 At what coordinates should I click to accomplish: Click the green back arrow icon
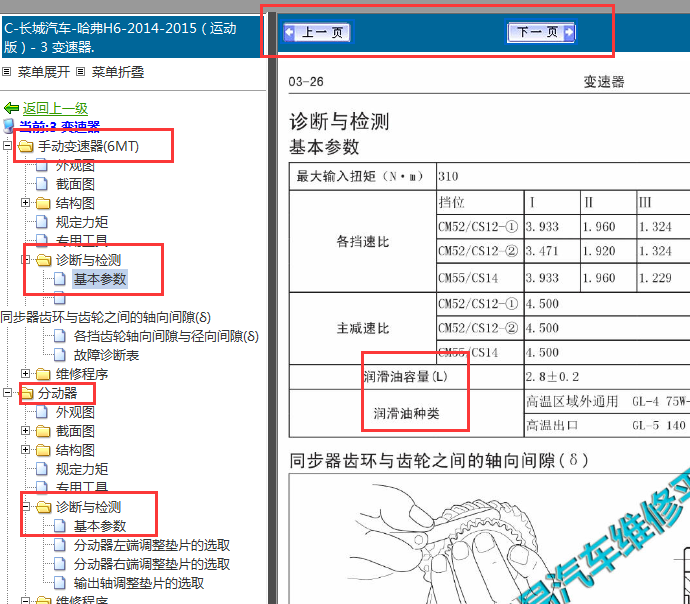(11, 108)
